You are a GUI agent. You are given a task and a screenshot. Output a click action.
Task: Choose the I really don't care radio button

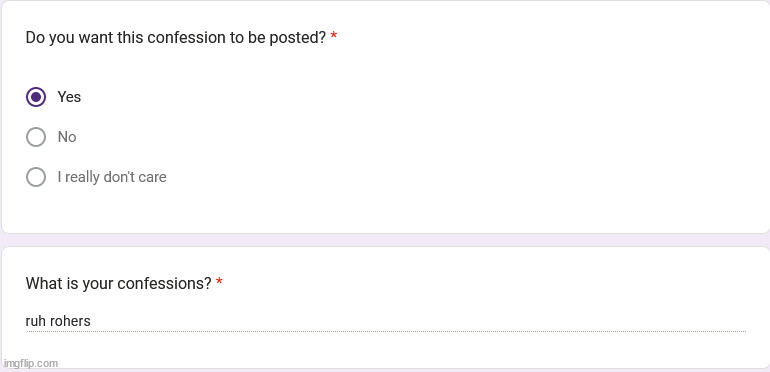(x=36, y=177)
